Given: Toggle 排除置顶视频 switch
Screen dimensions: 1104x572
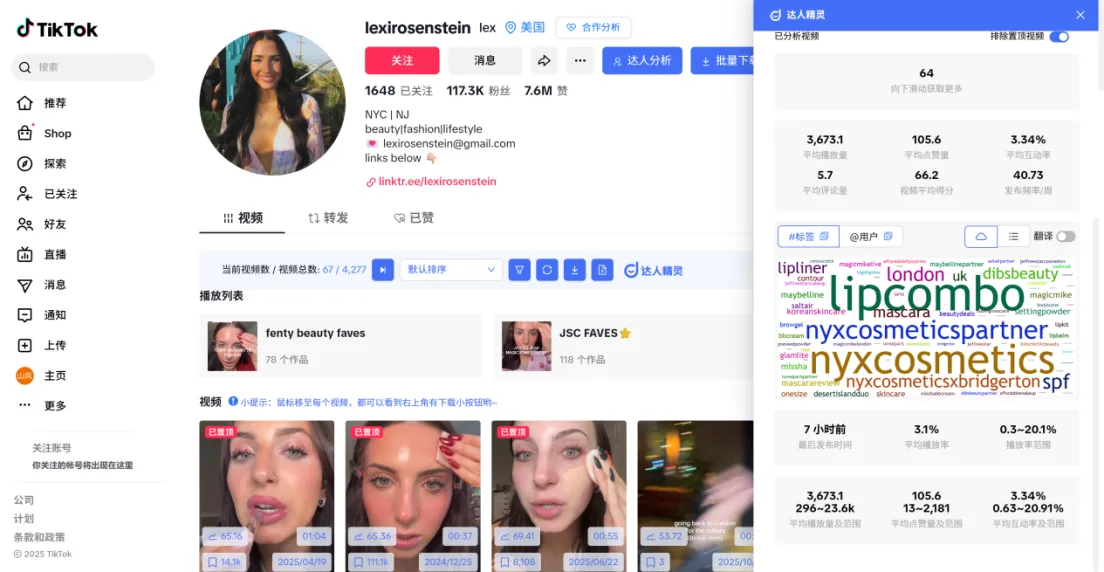Looking at the screenshot, I should (1059, 37).
